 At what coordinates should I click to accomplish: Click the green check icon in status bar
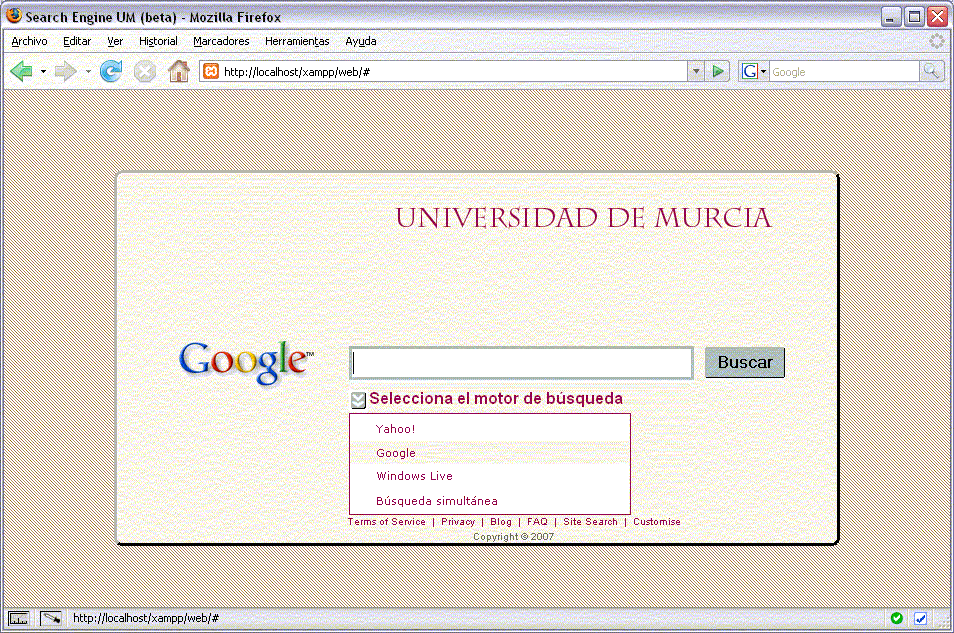pyautogui.click(x=897, y=618)
